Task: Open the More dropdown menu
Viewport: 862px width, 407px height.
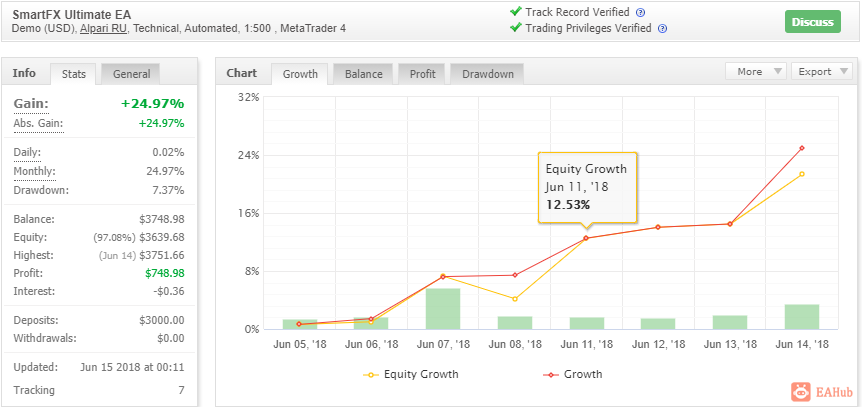Action: [x=756, y=72]
